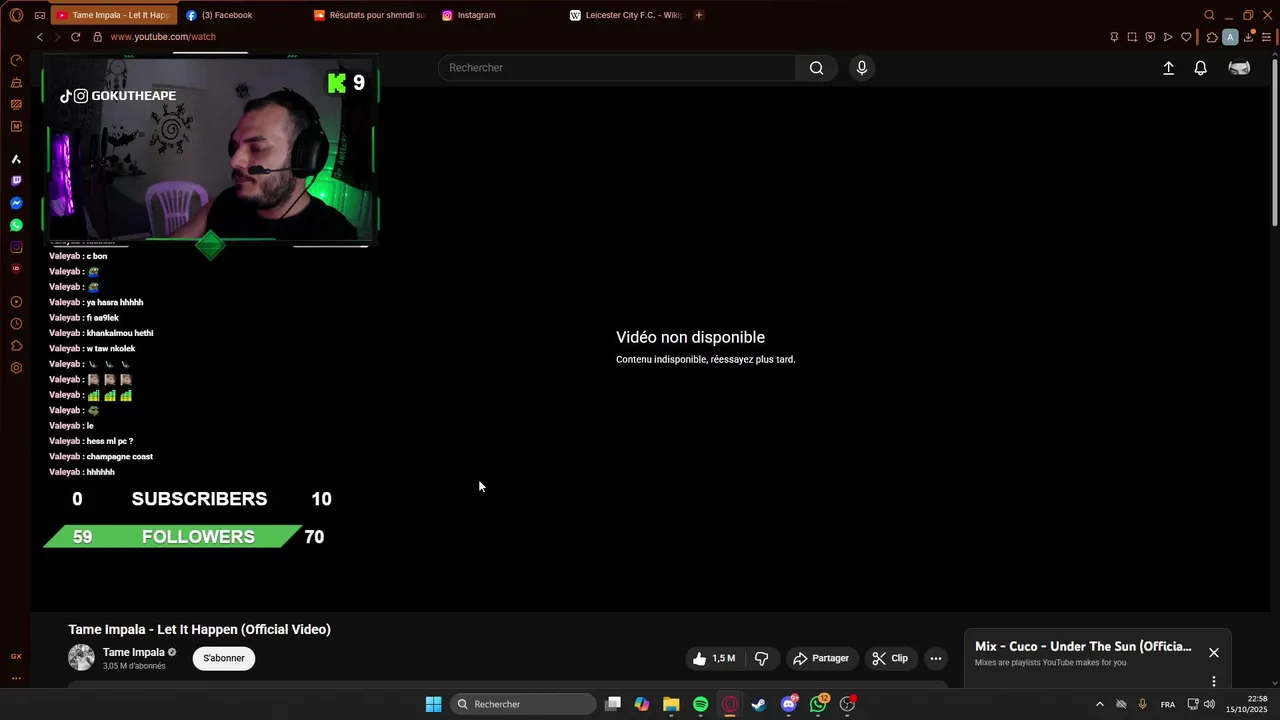Create a clip with the Clip button
The image size is (1280, 720).
[x=890, y=658]
